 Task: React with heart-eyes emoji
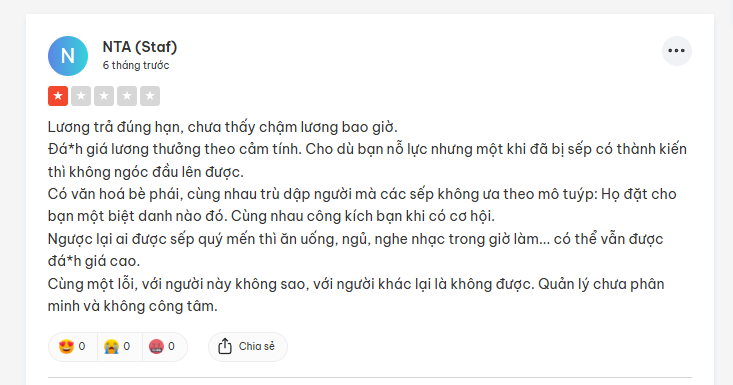(x=66, y=347)
